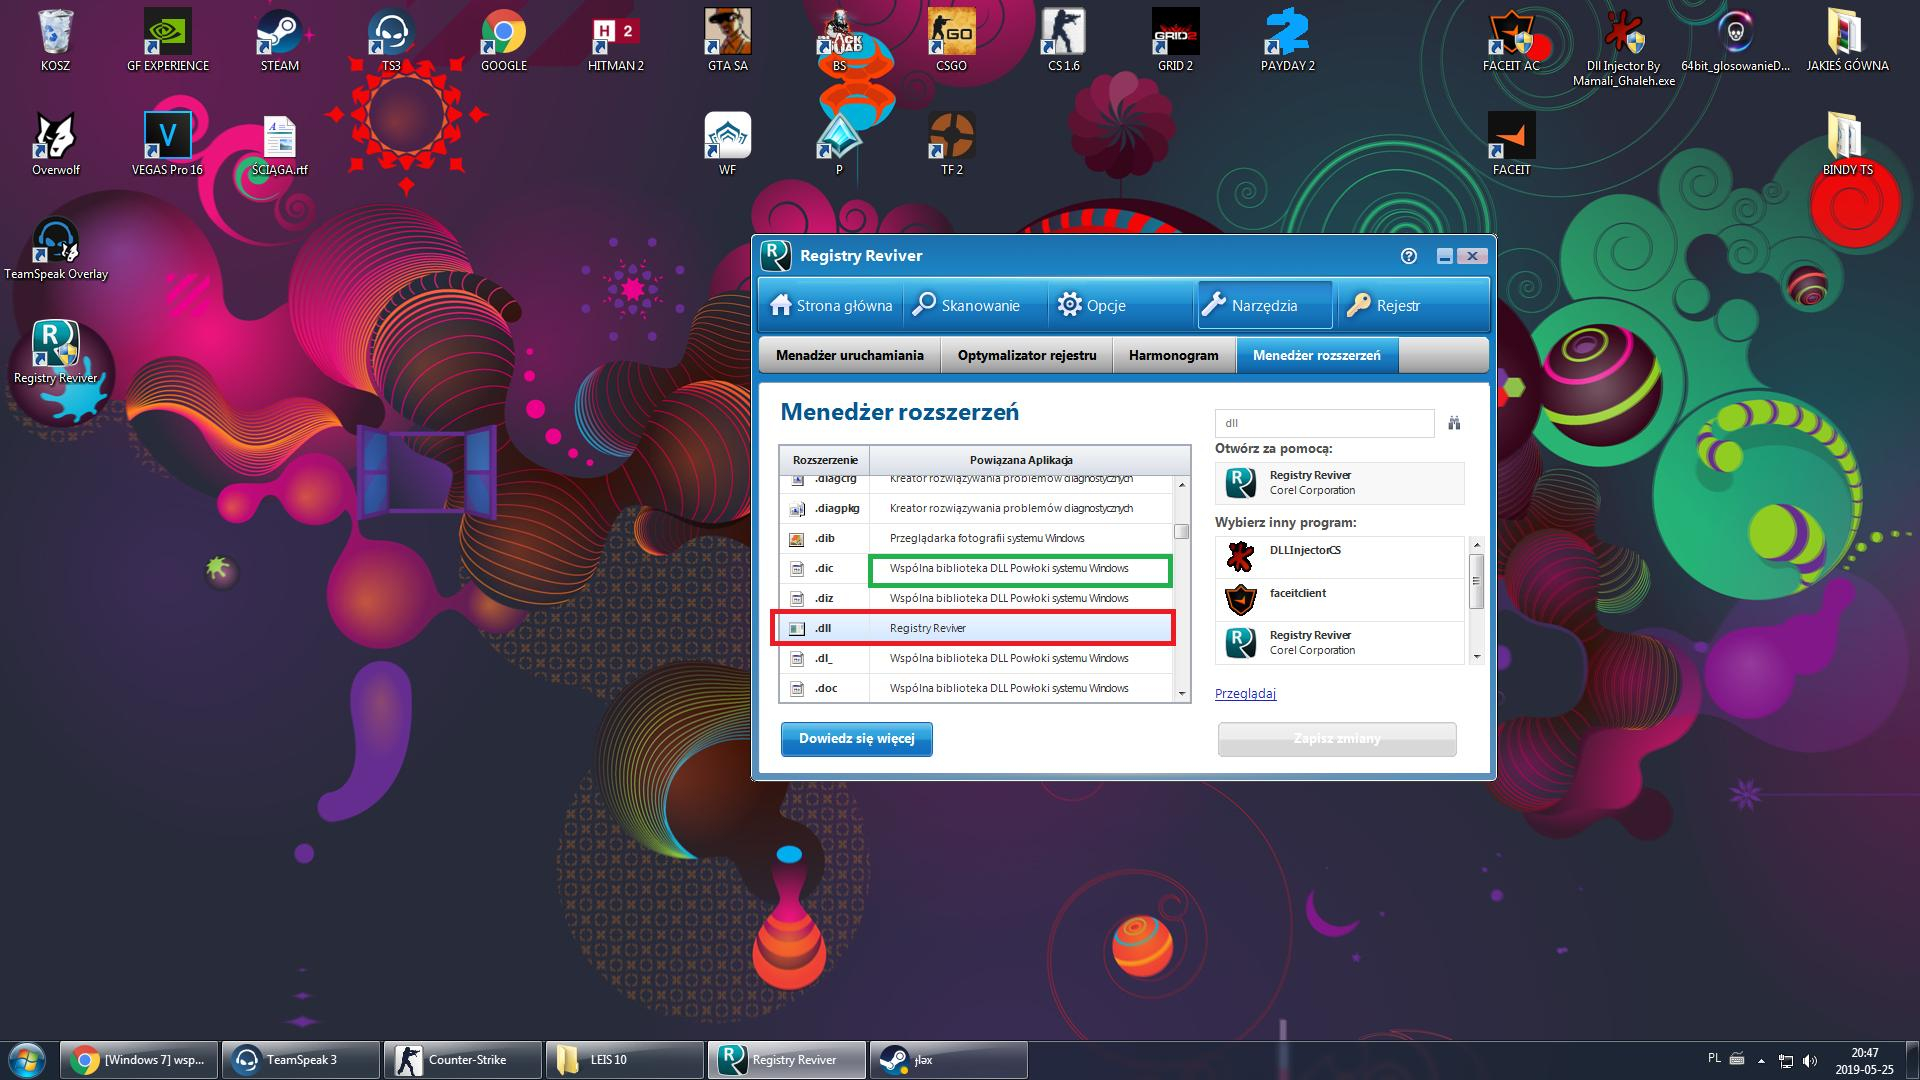Open the help question mark icon
Screen dimensions: 1920x1080
point(1409,256)
